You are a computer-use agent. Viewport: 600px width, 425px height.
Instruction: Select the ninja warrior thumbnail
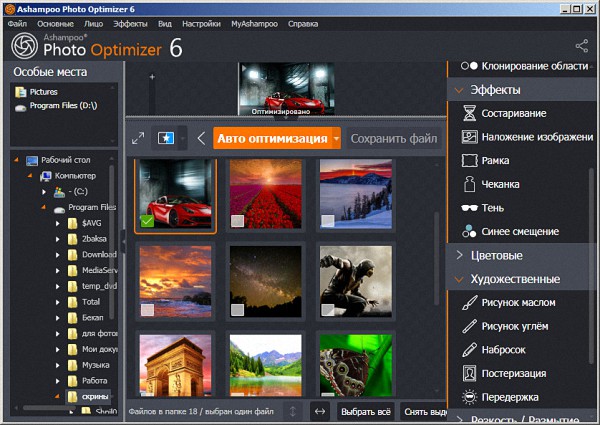(355, 281)
